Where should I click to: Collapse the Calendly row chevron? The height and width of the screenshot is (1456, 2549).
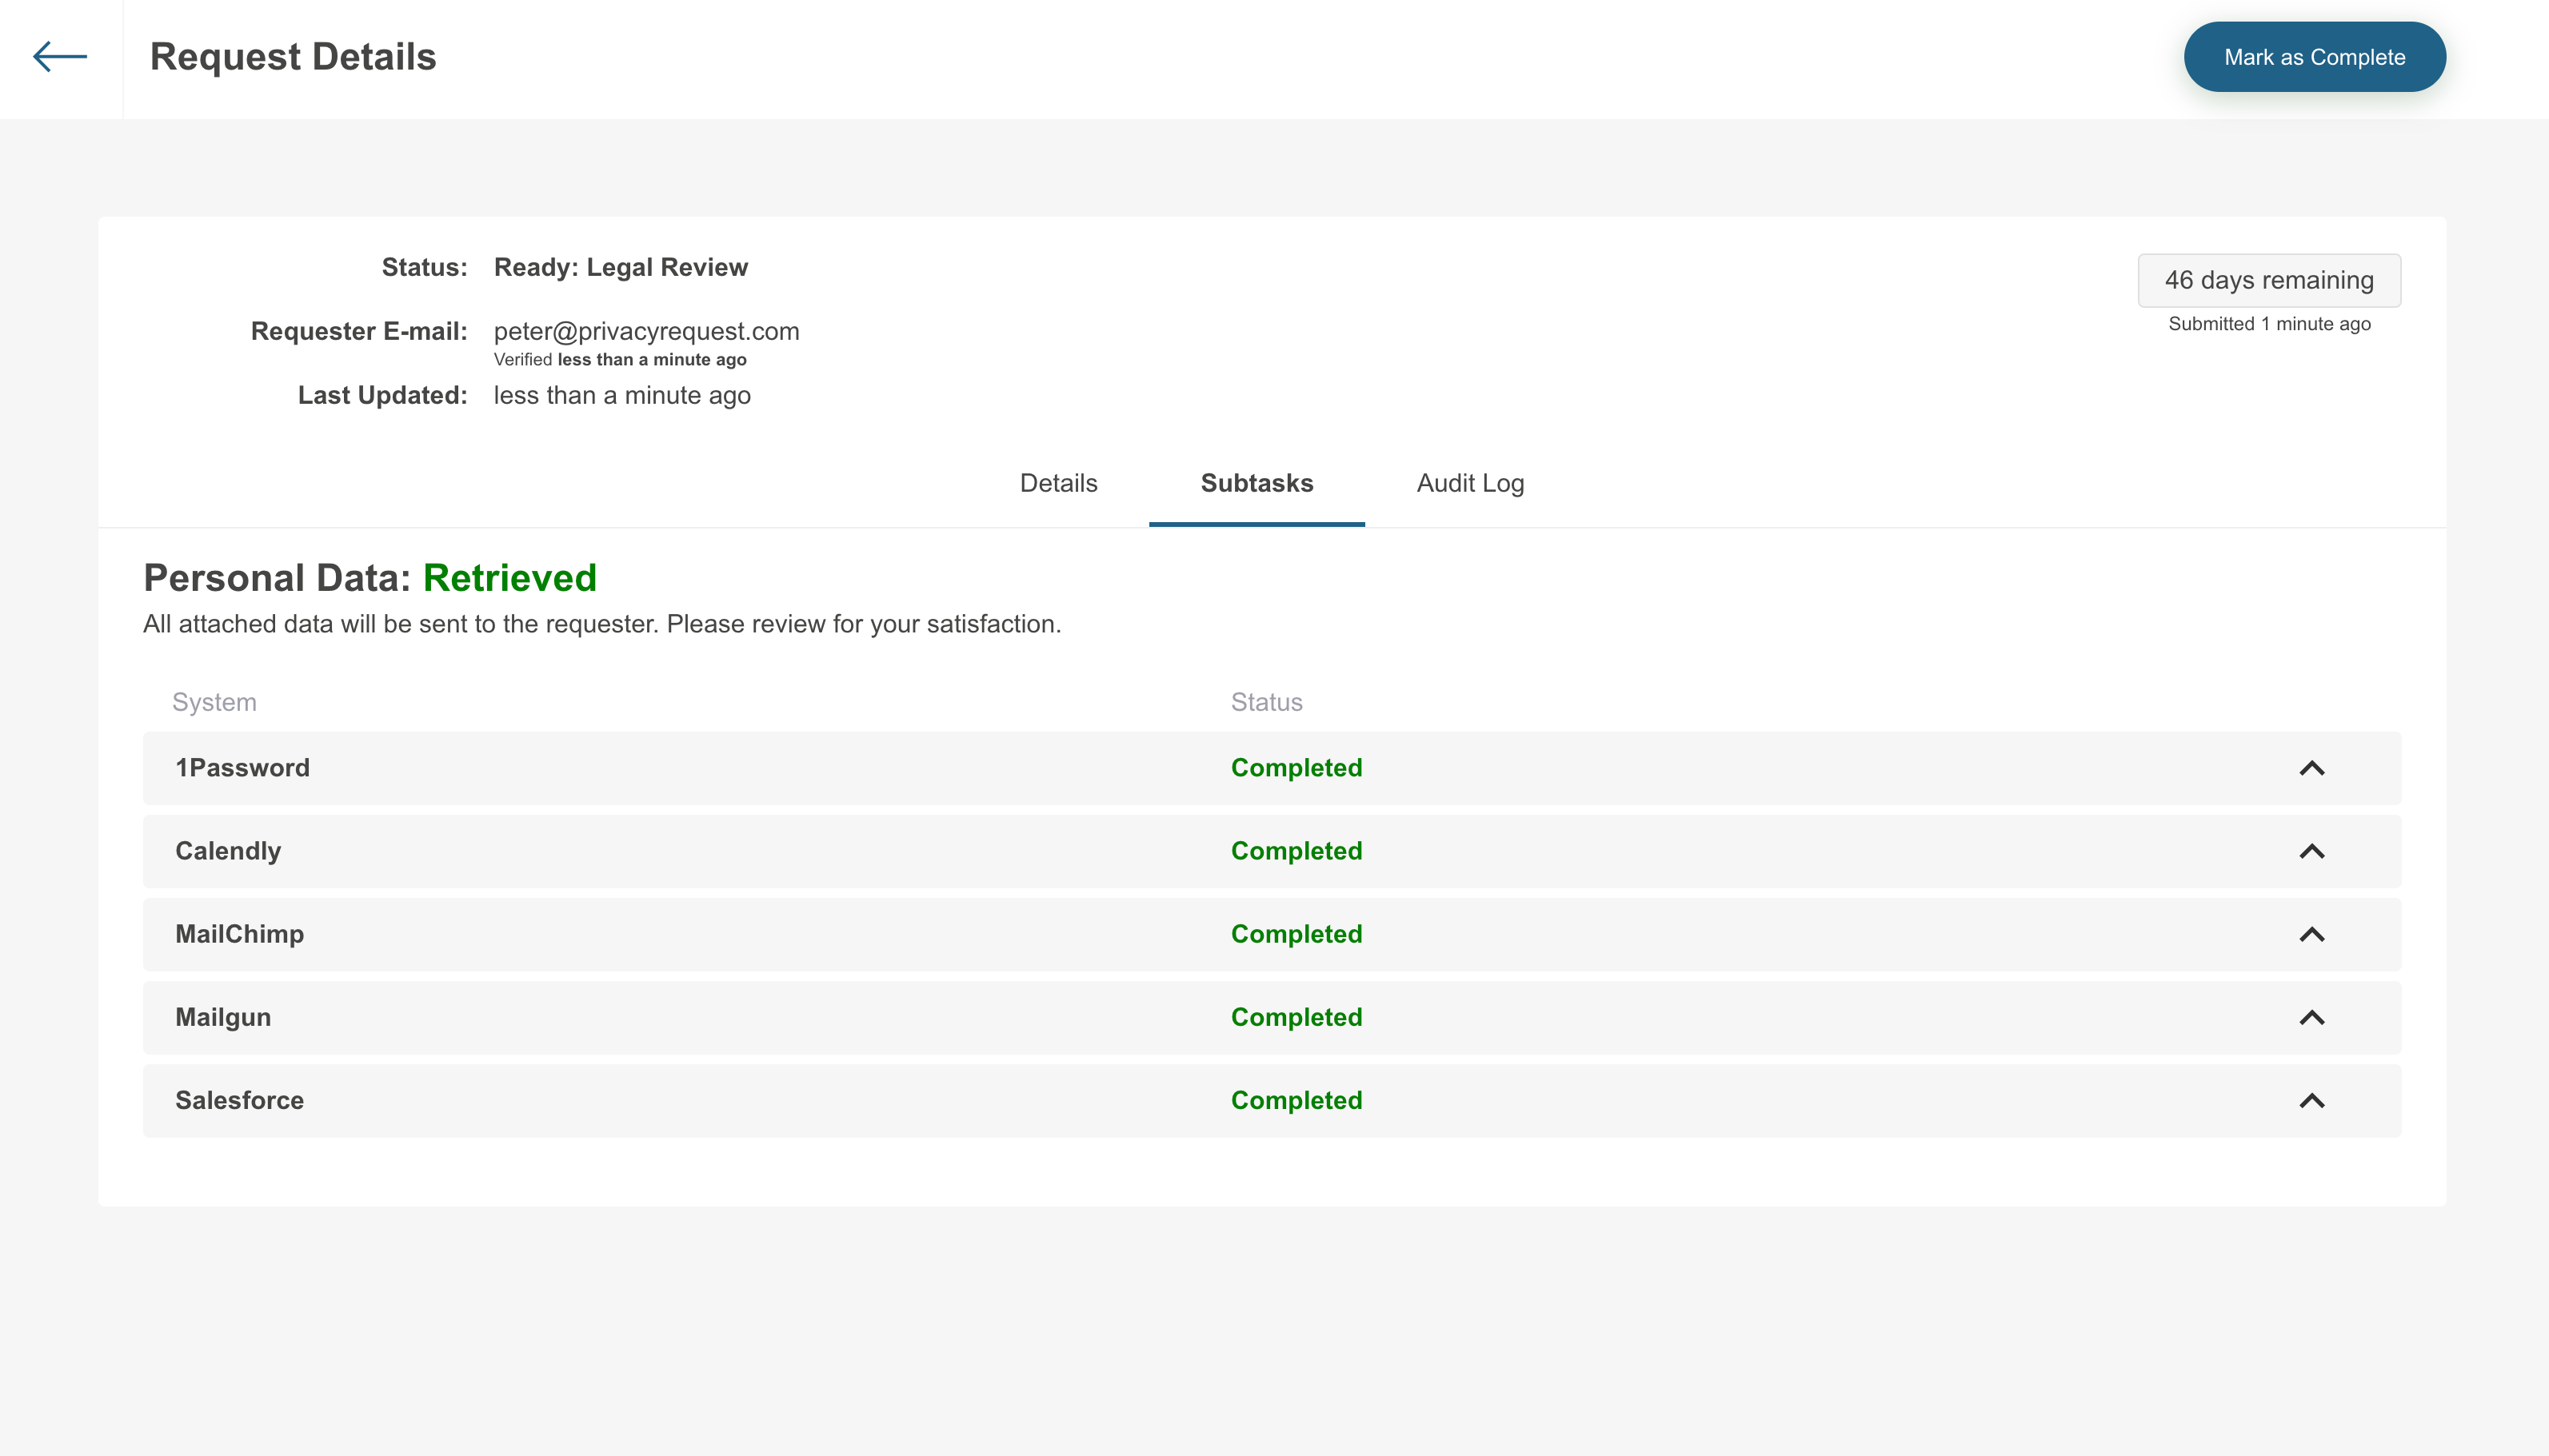click(2311, 851)
